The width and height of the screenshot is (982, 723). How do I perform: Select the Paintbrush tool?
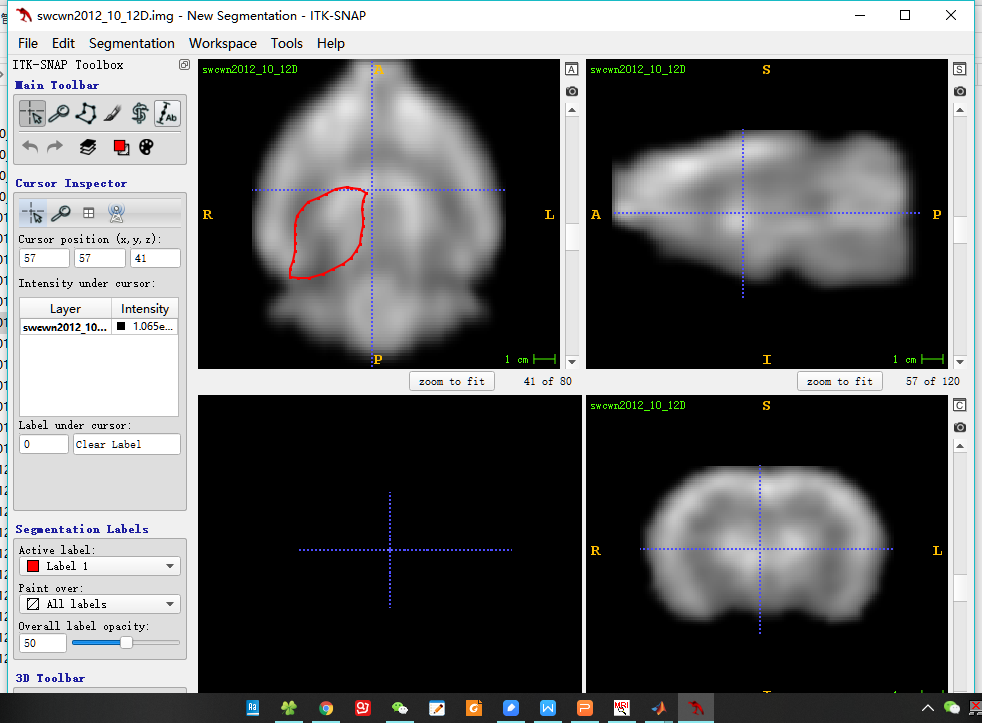(113, 114)
